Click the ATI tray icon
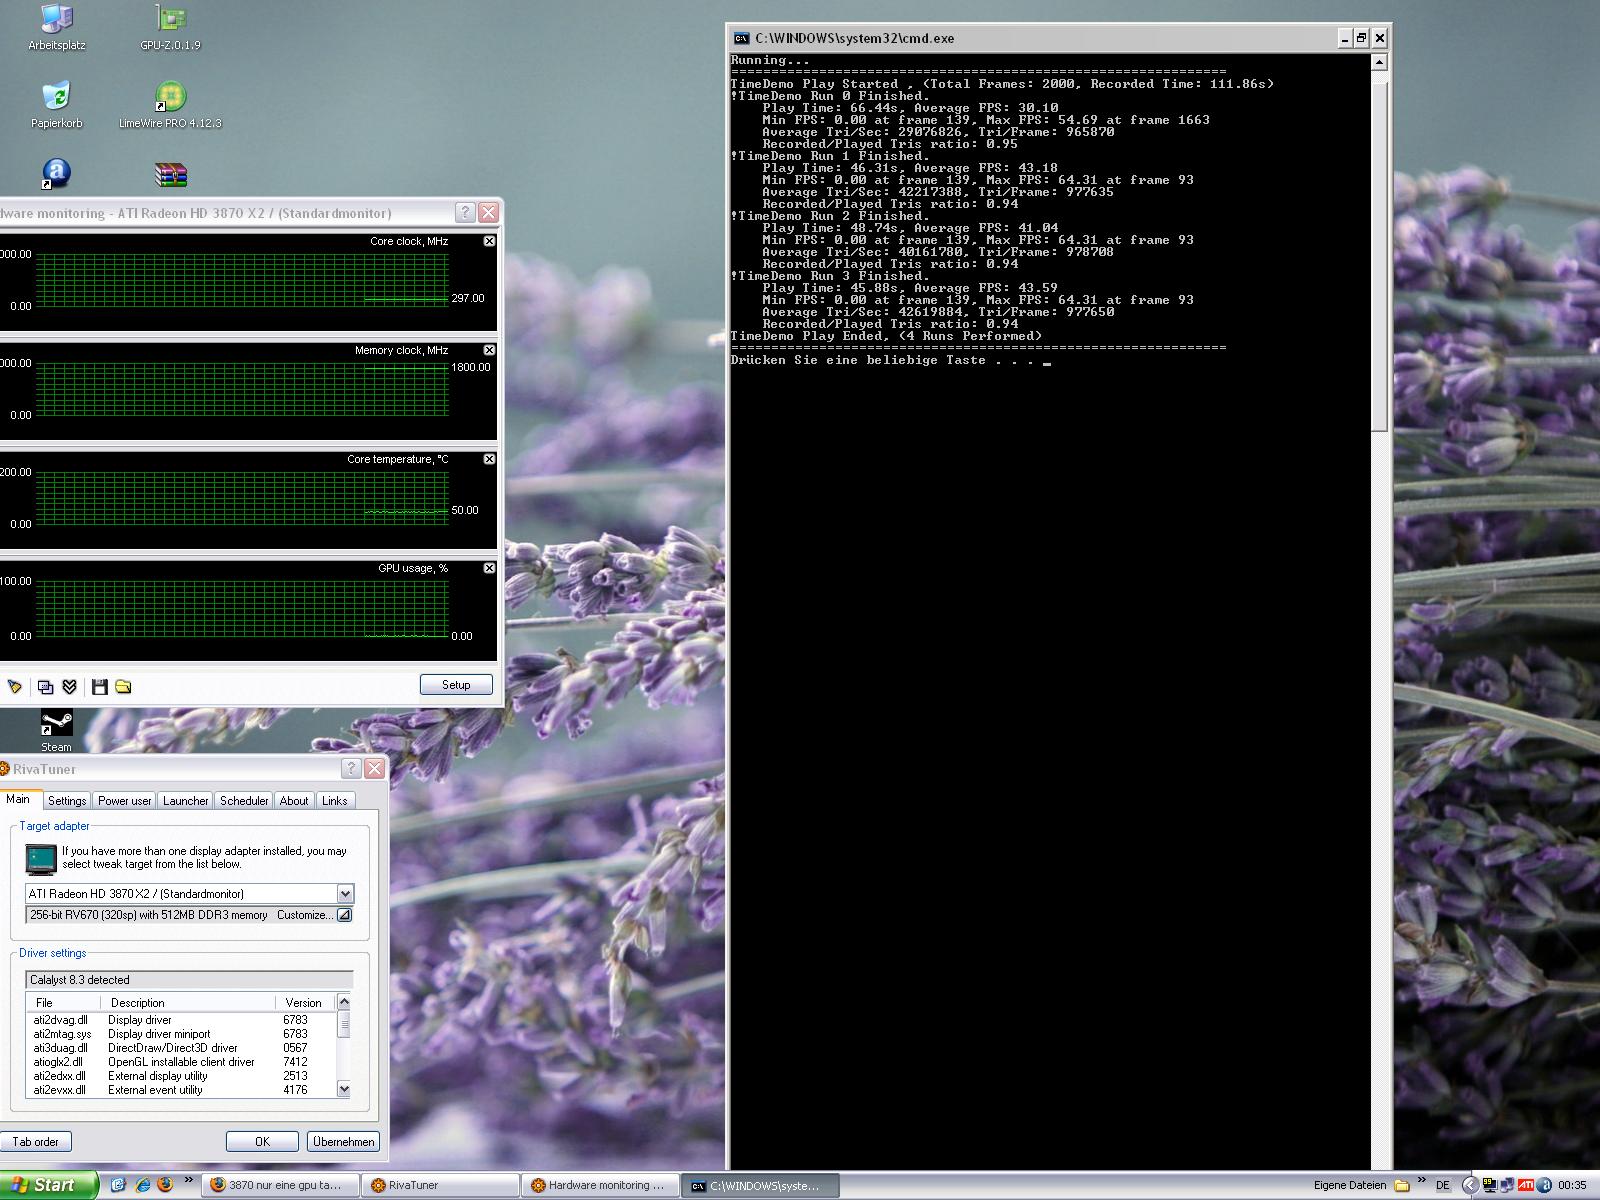1600x1200 pixels. tap(1526, 1185)
